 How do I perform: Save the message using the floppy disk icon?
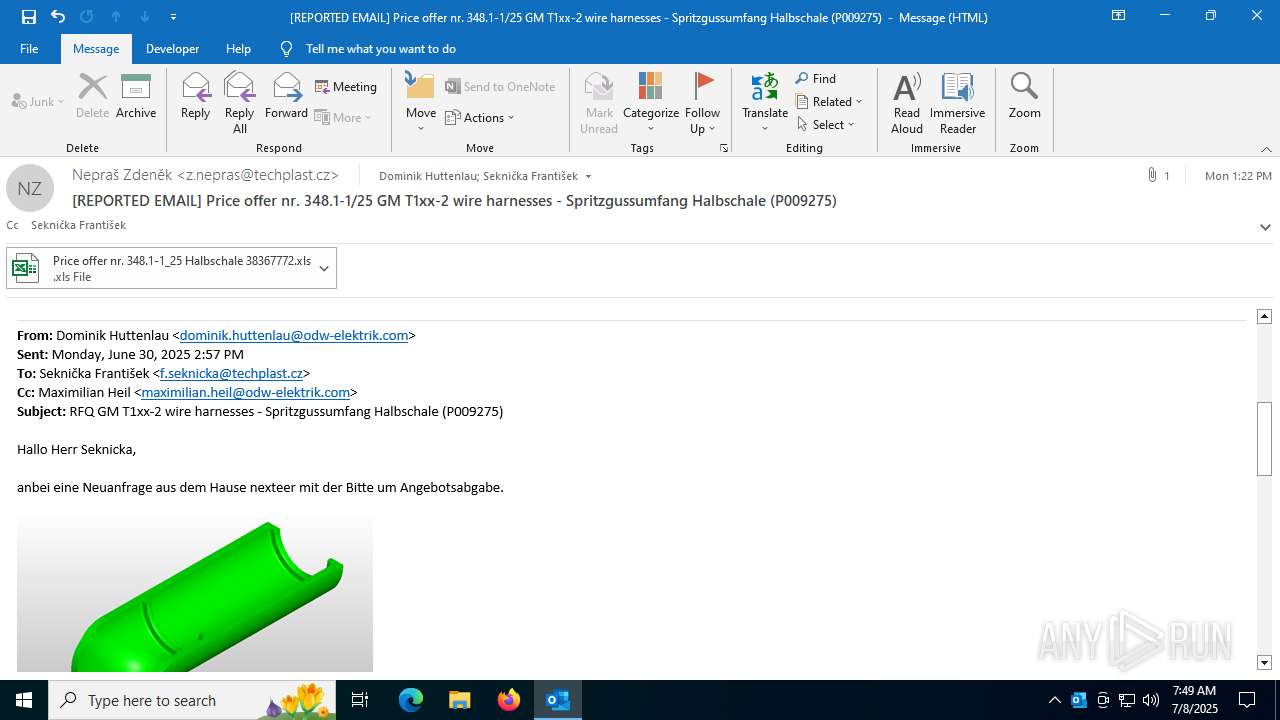coord(29,17)
